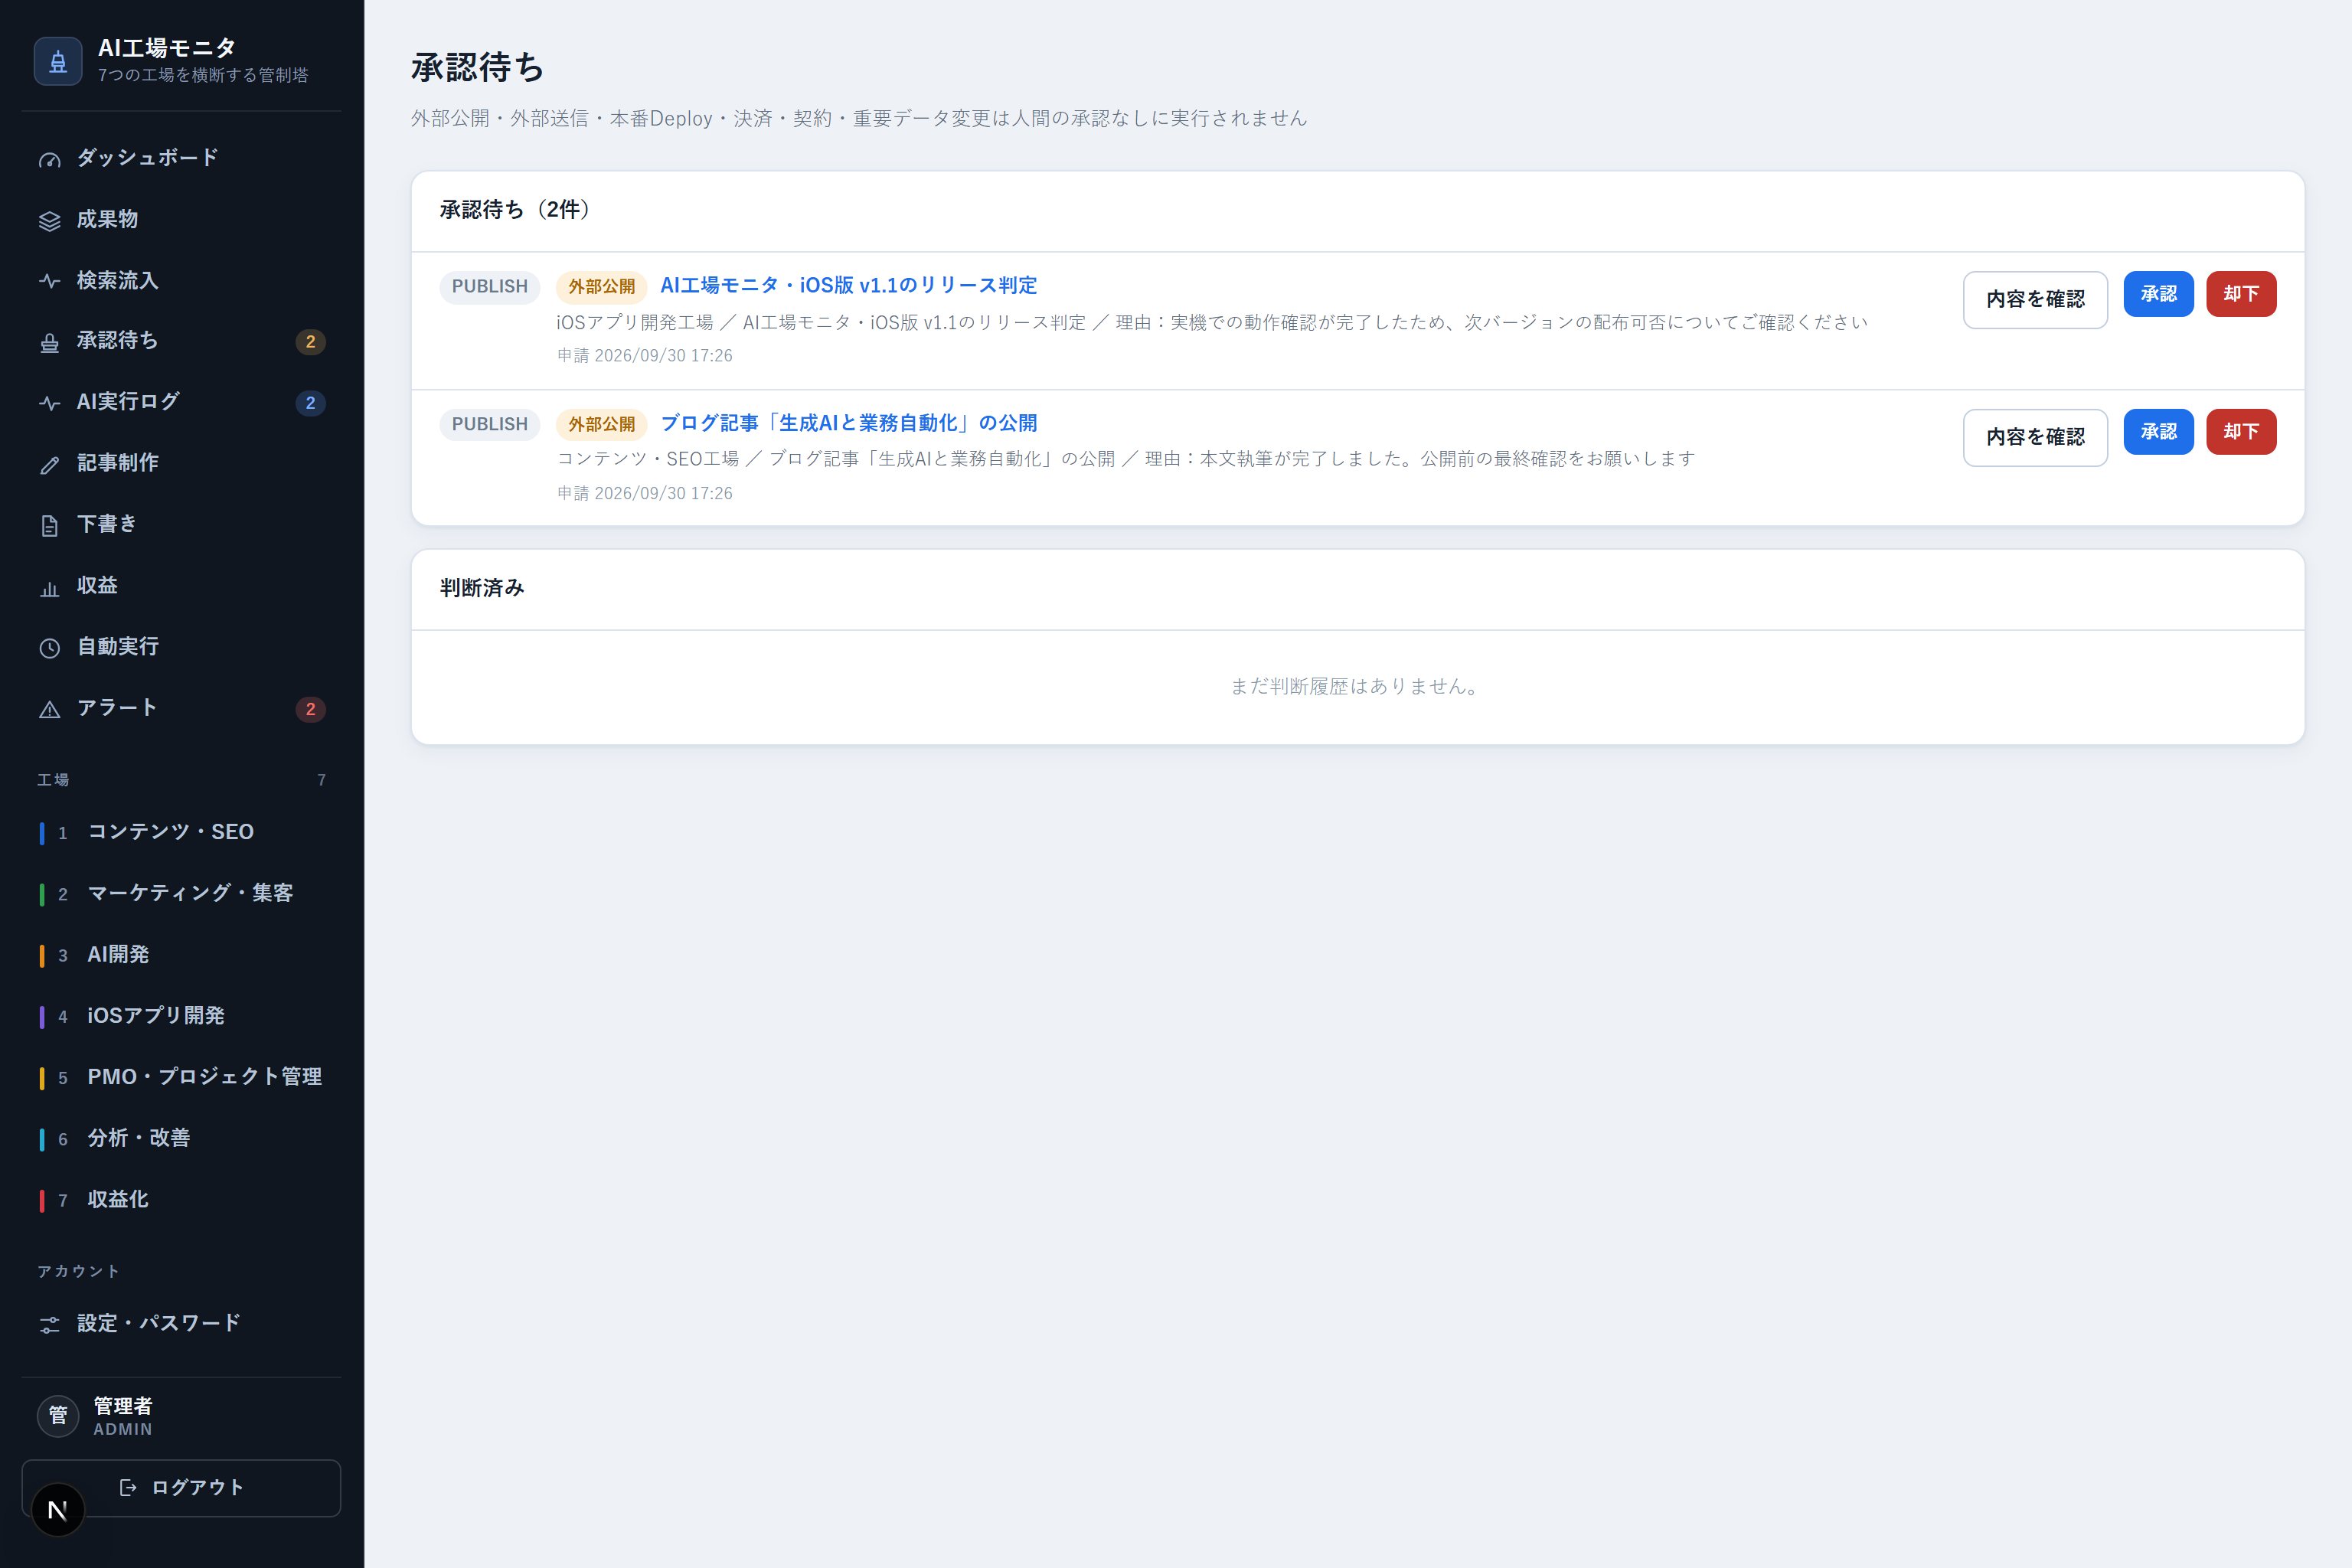The image size is (2352, 1568).
Task: Open AI実行ログ via its activity icon
Action: pyautogui.click(x=49, y=403)
